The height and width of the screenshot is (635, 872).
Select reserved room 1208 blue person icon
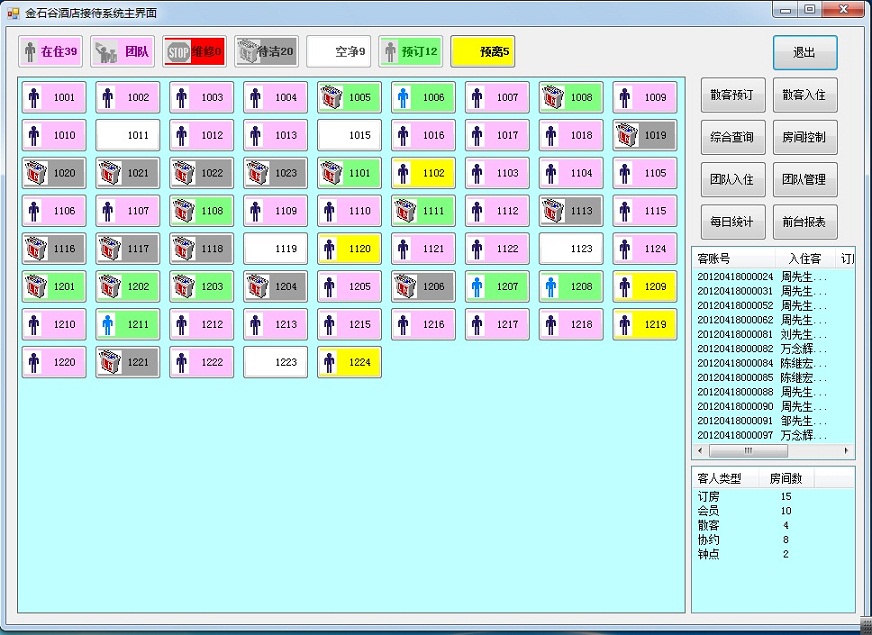coord(551,286)
